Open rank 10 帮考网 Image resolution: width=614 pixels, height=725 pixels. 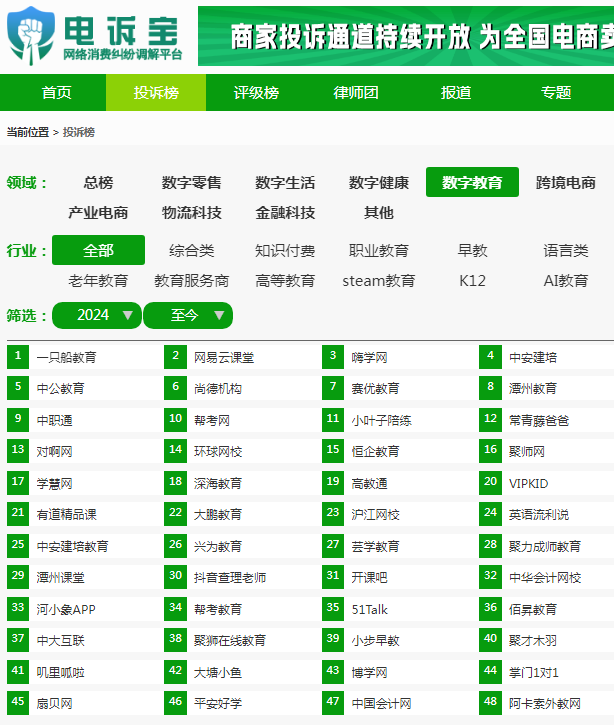(212, 420)
